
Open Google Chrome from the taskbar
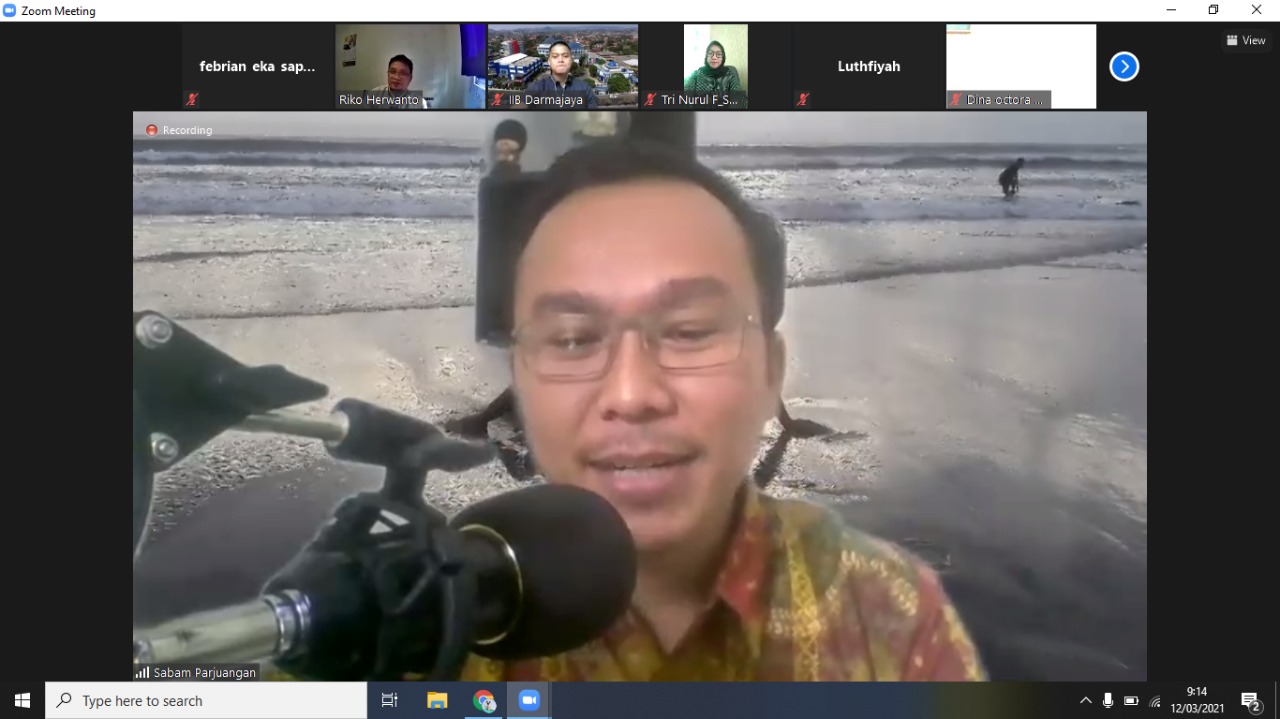(484, 701)
